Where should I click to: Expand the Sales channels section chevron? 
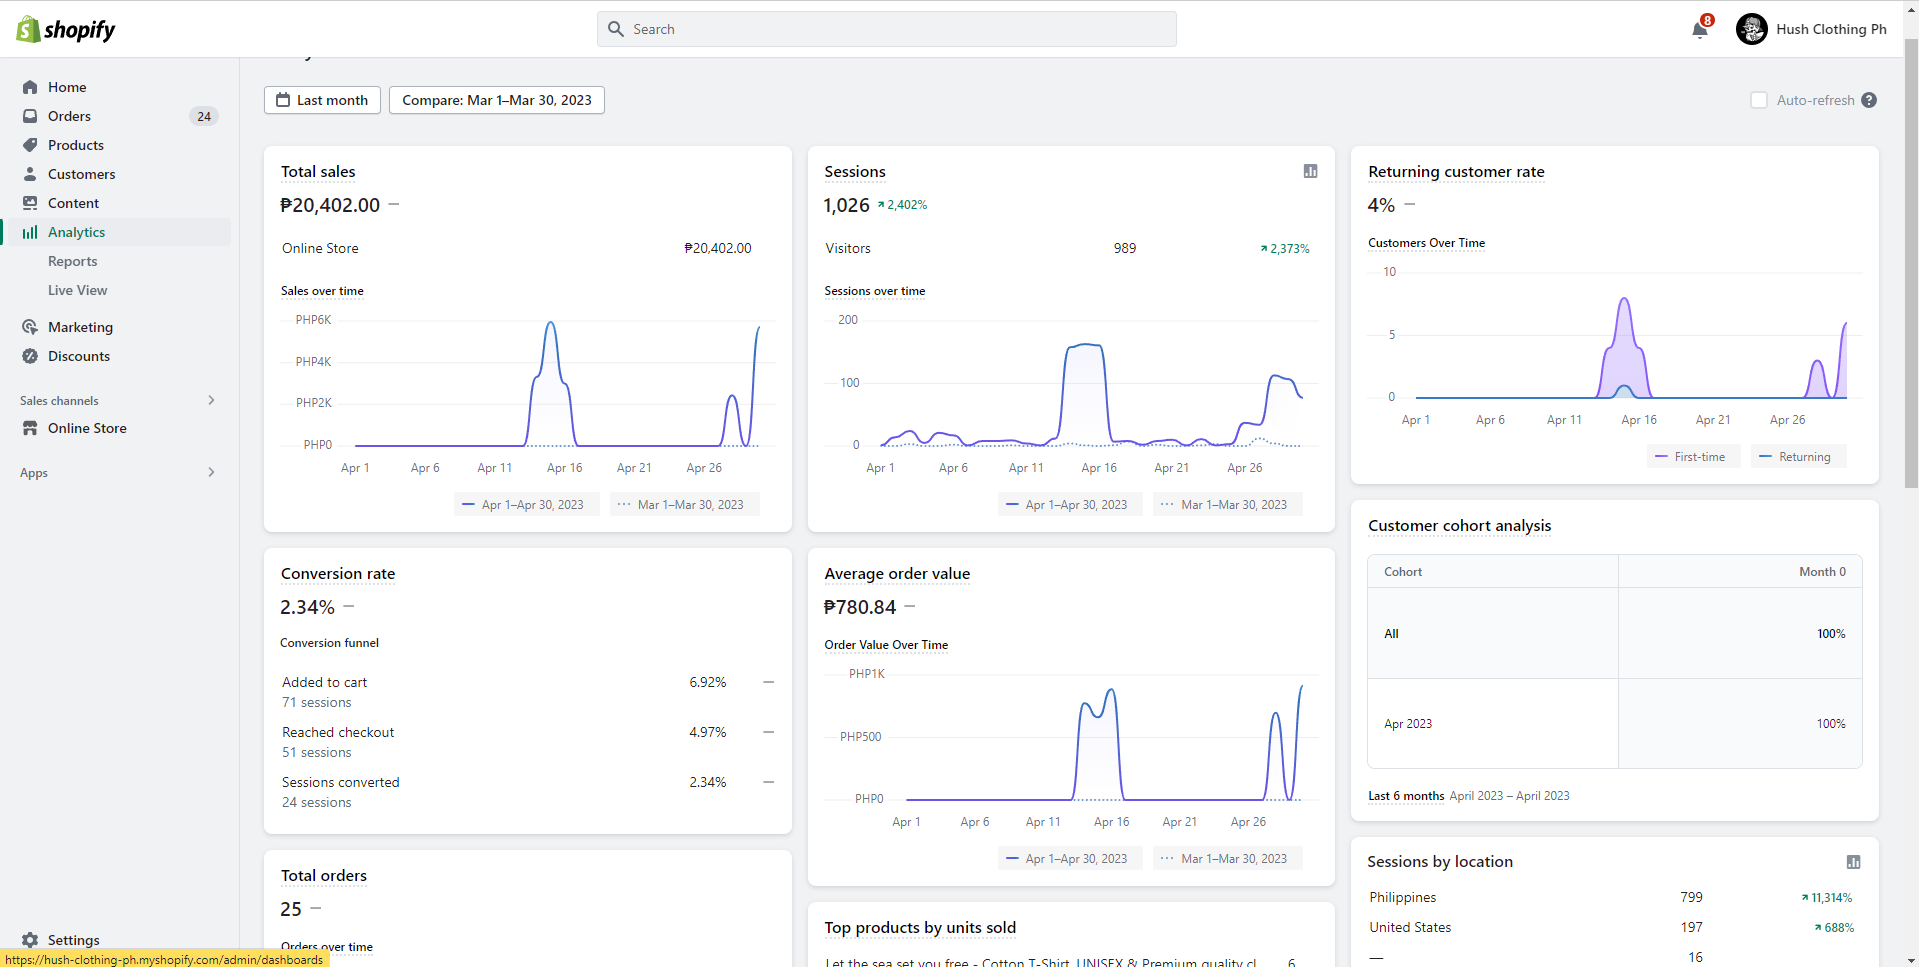tap(211, 400)
